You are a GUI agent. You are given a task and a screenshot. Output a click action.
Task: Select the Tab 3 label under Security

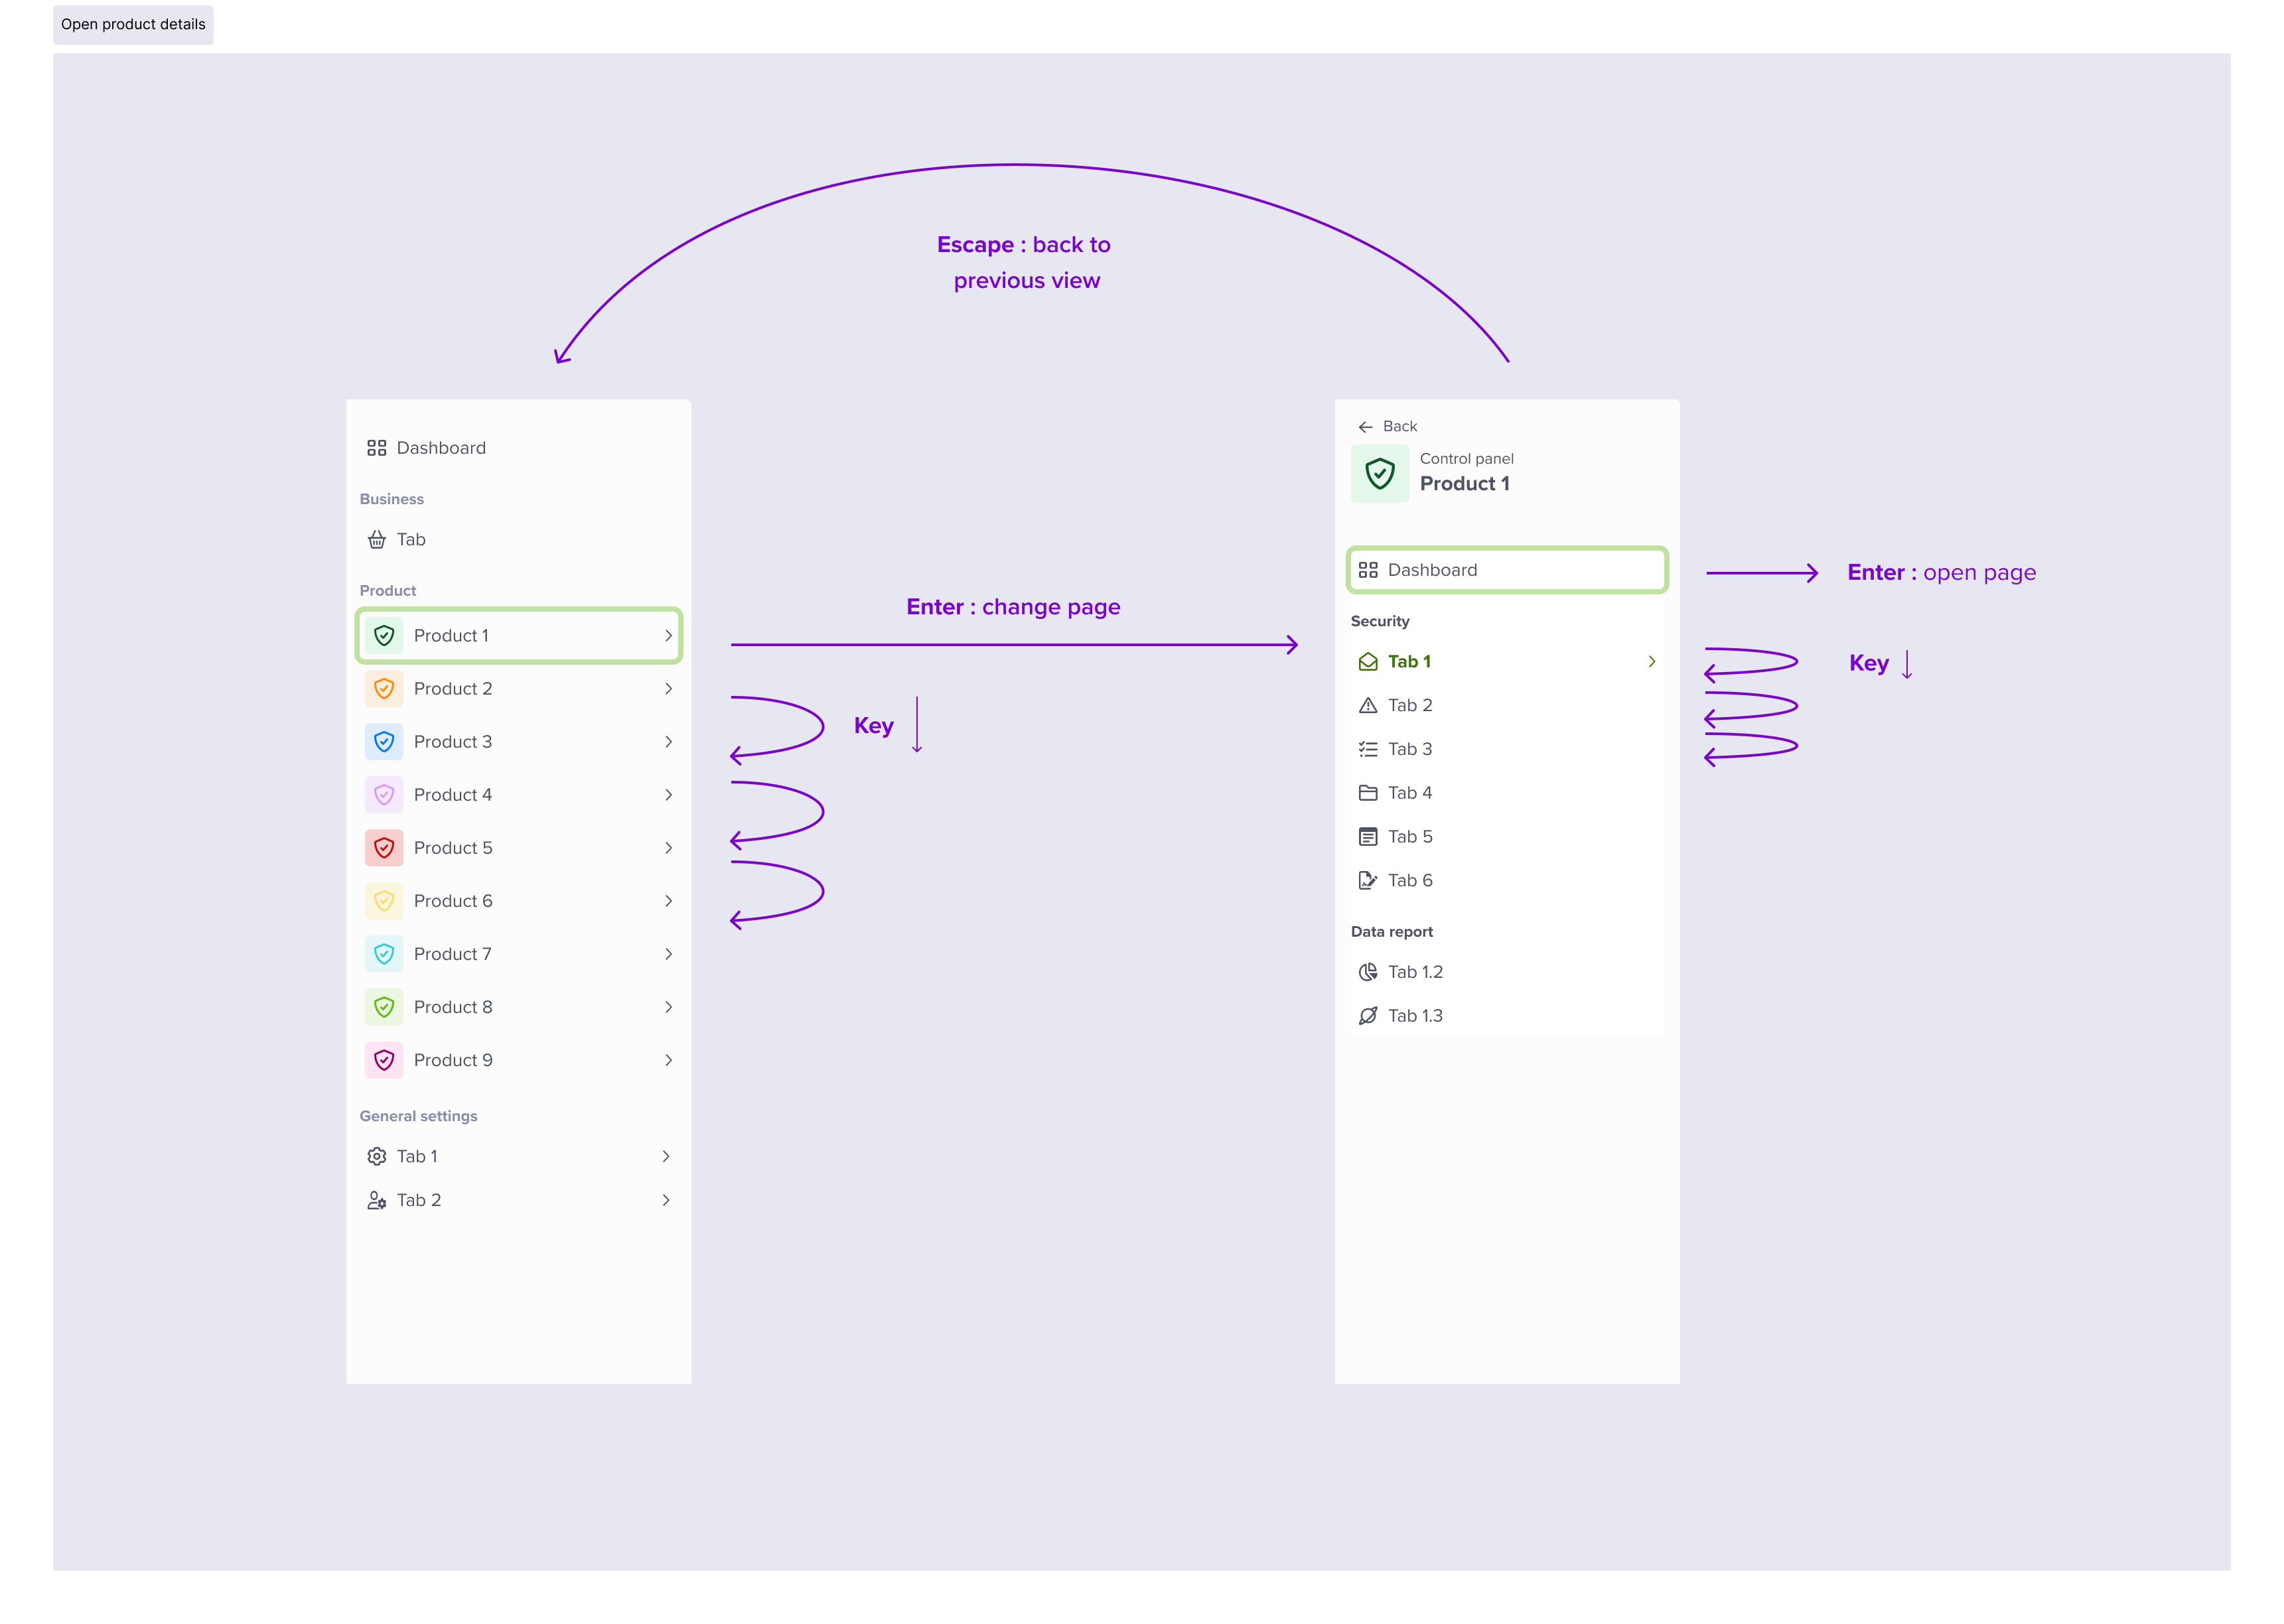click(1410, 750)
